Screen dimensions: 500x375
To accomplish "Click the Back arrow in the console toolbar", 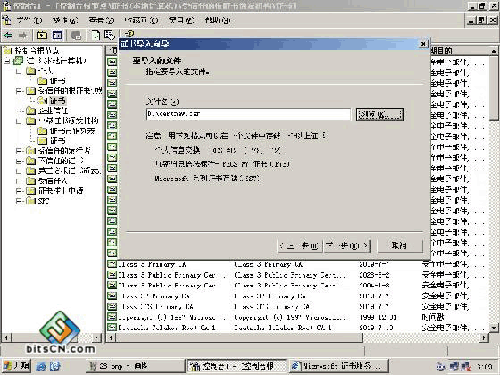I will pos(8,35).
